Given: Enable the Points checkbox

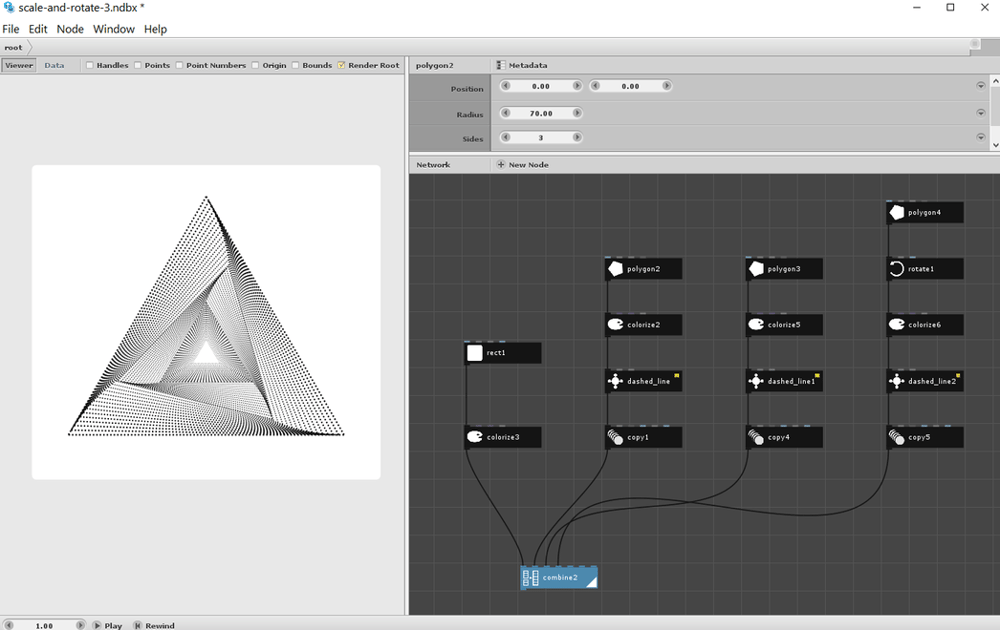Looking at the screenshot, I should coord(138,65).
